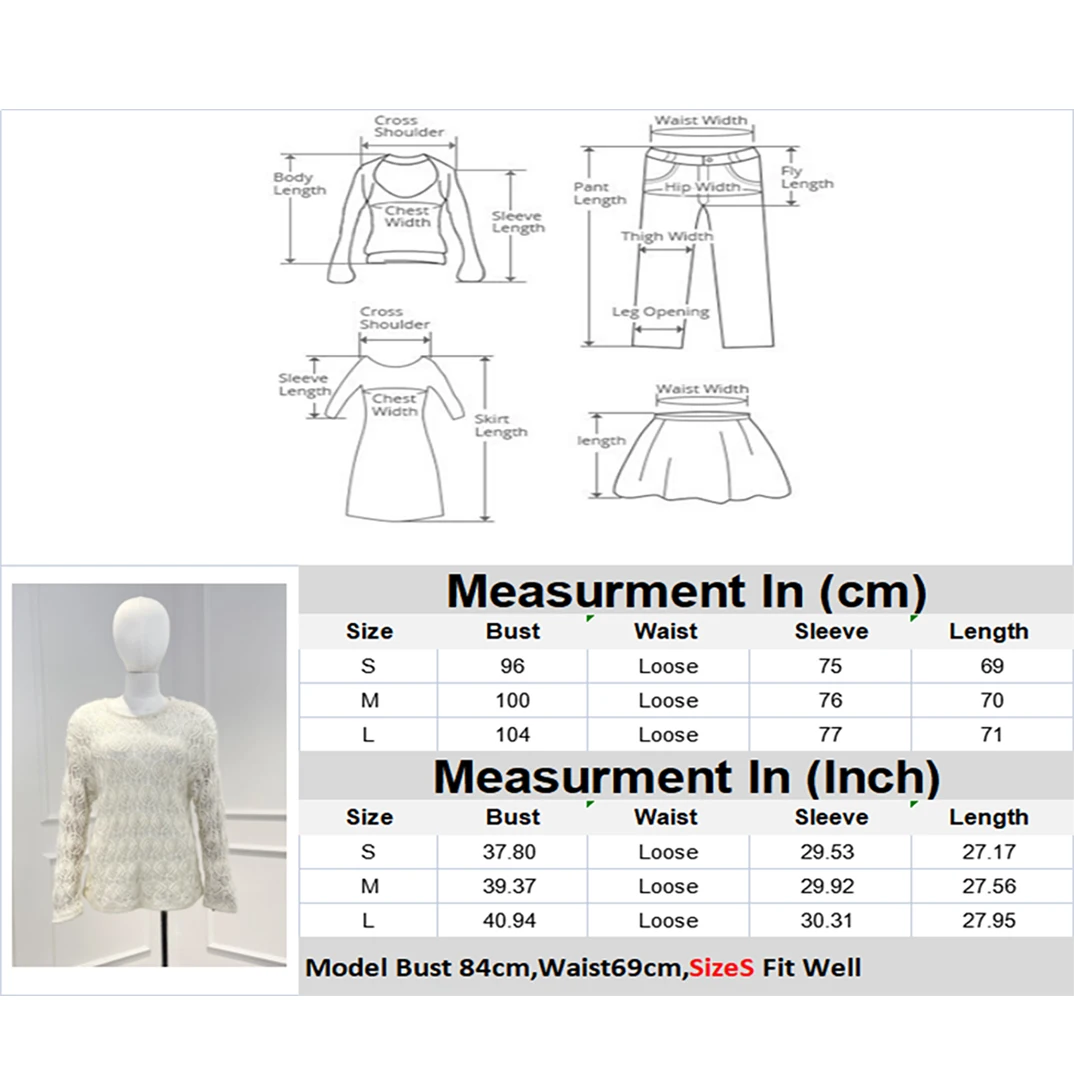Click 'Body Length' label beside the top diagram
The width and height of the screenshot is (1074, 1074).
[x=299, y=184]
